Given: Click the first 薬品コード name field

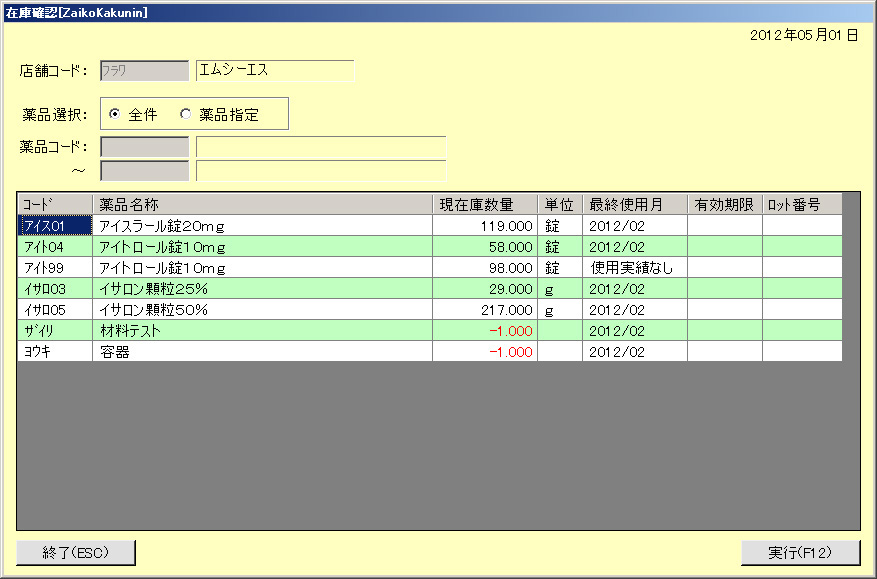Looking at the screenshot, I should tap(321, 147).
